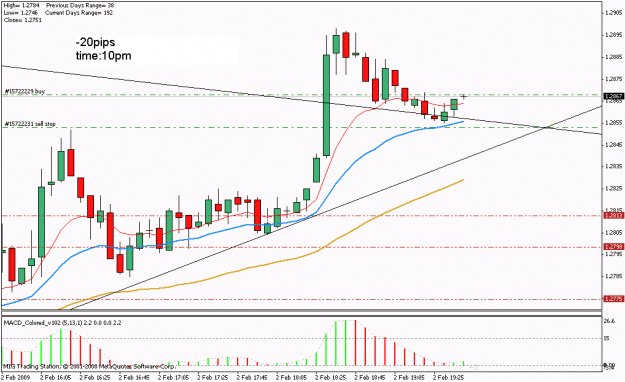
Task: Click the tallest green candle of the 18:25 breakout
Action: coord(326,105)
